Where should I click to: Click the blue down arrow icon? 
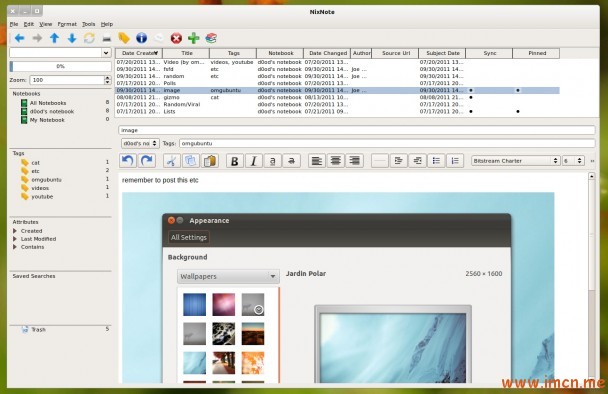(x=72, y=38)
